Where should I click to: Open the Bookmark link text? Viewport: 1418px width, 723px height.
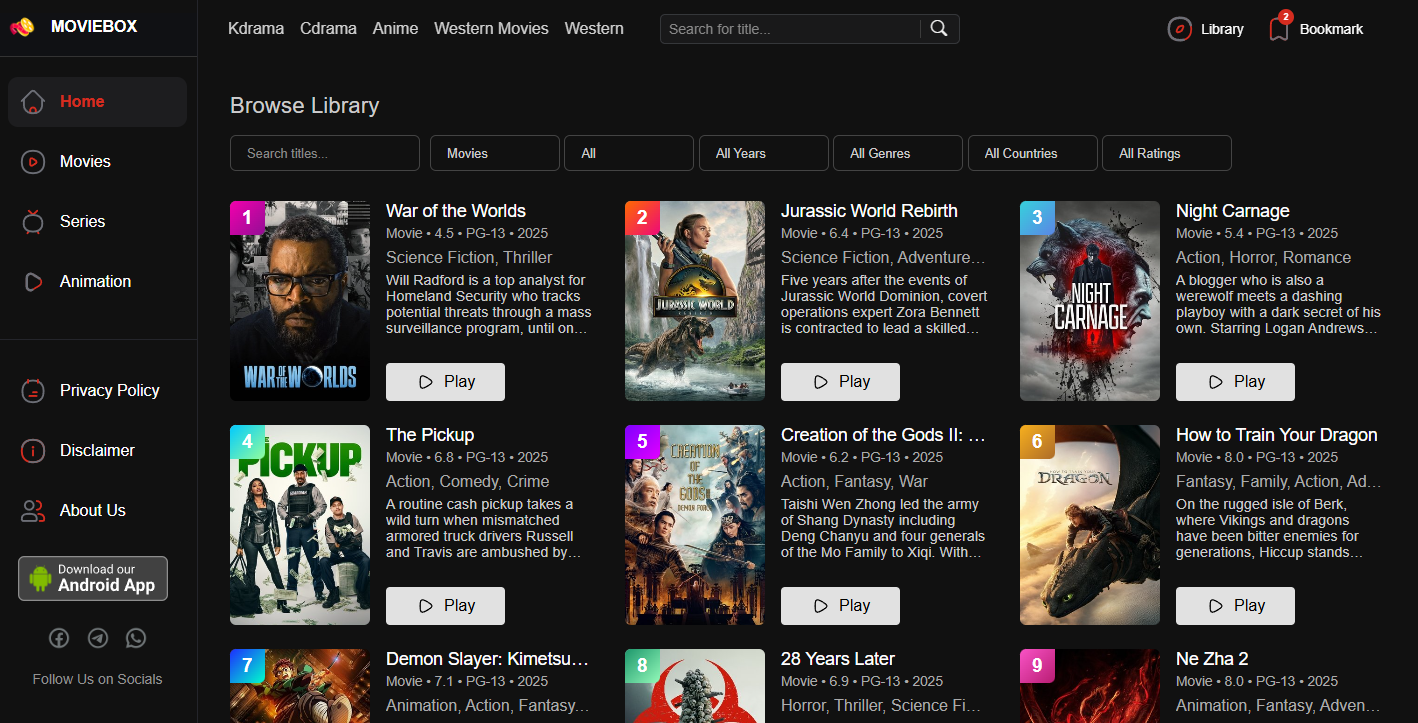click(x=1331, y=29)
